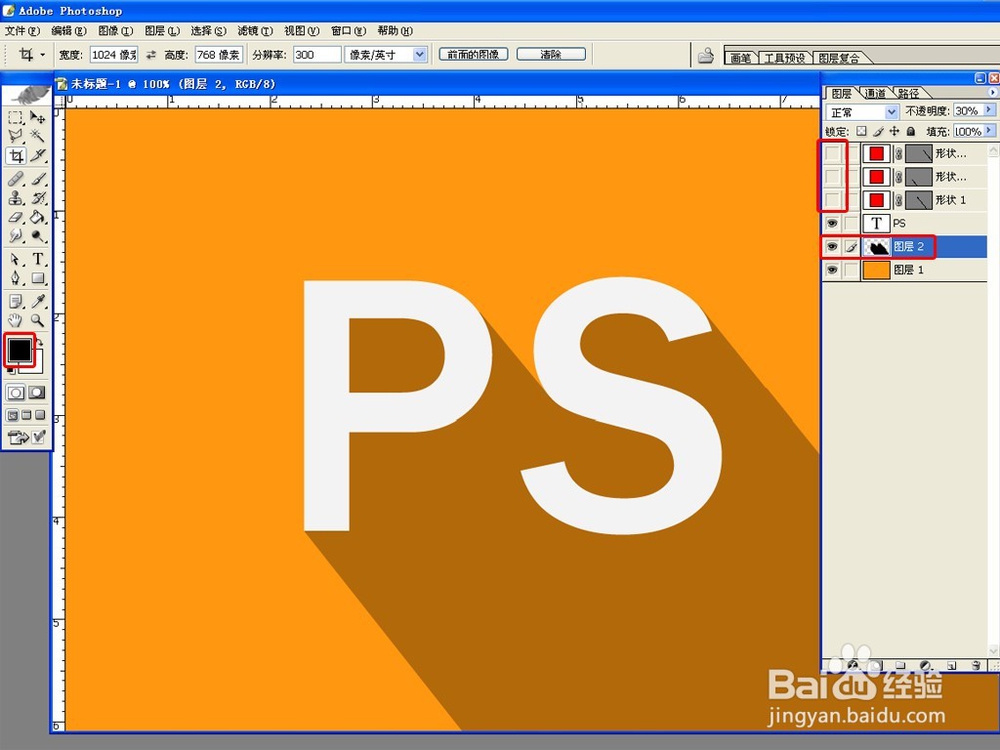Select the Notes tool

pos(15,301)
